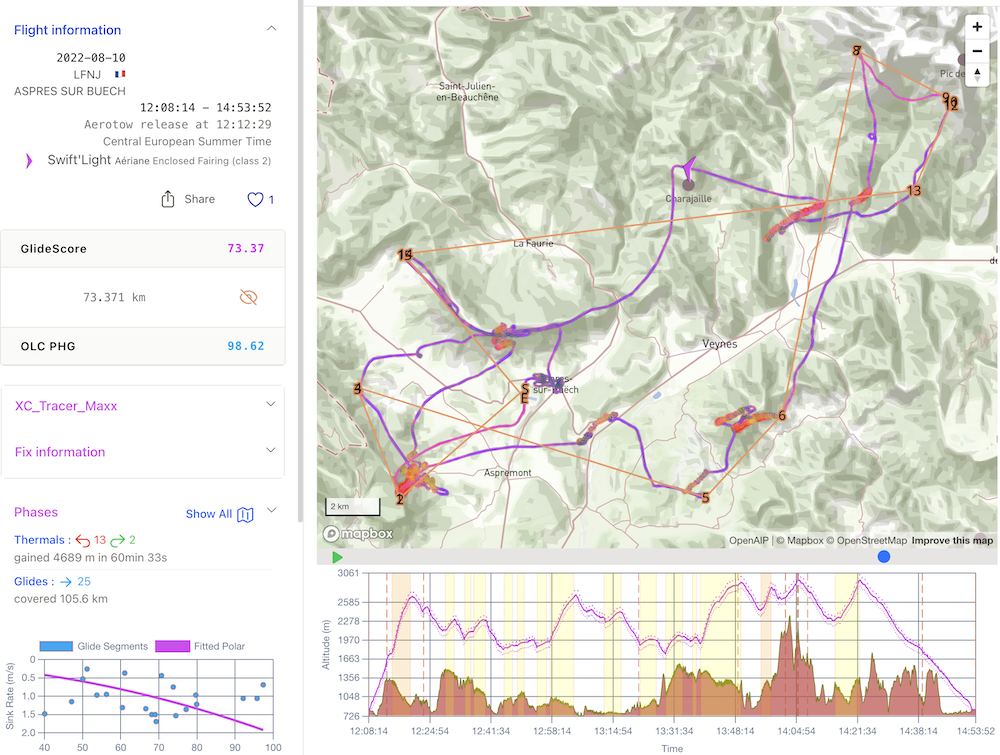The height and width of the screenshot is (755, 1000).
Task: Select the GlideScore scoring row
Action: pos(143,249)
